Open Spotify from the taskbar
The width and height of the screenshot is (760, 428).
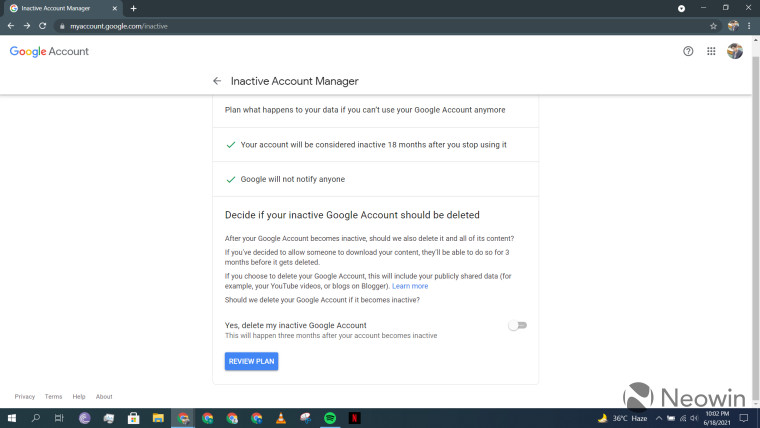(330, 418)
